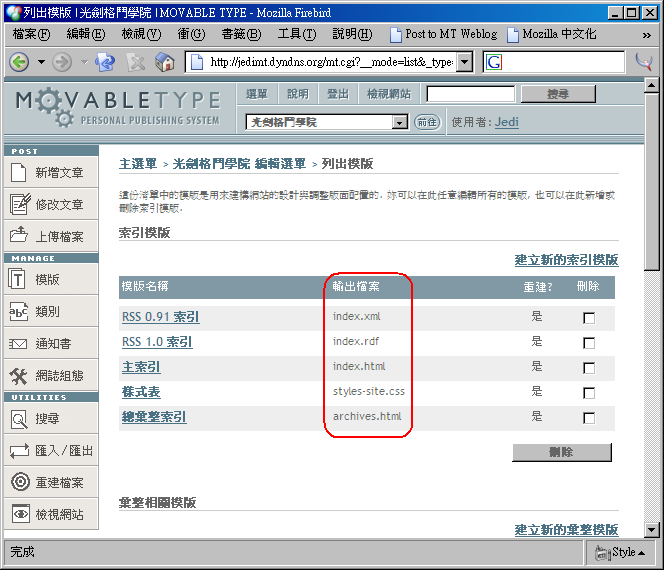
Task: Click the vertical scrollbar down arrow
Action: click(x=651, y=529)
